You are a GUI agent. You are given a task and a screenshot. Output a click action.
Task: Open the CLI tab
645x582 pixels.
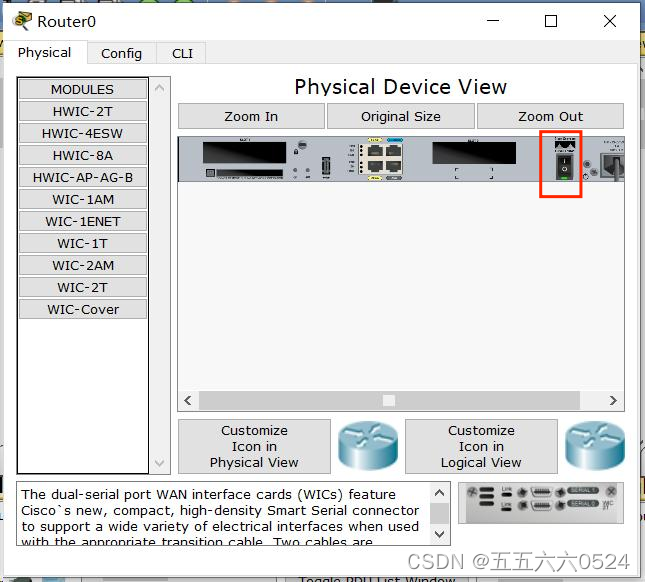[182, 53]
